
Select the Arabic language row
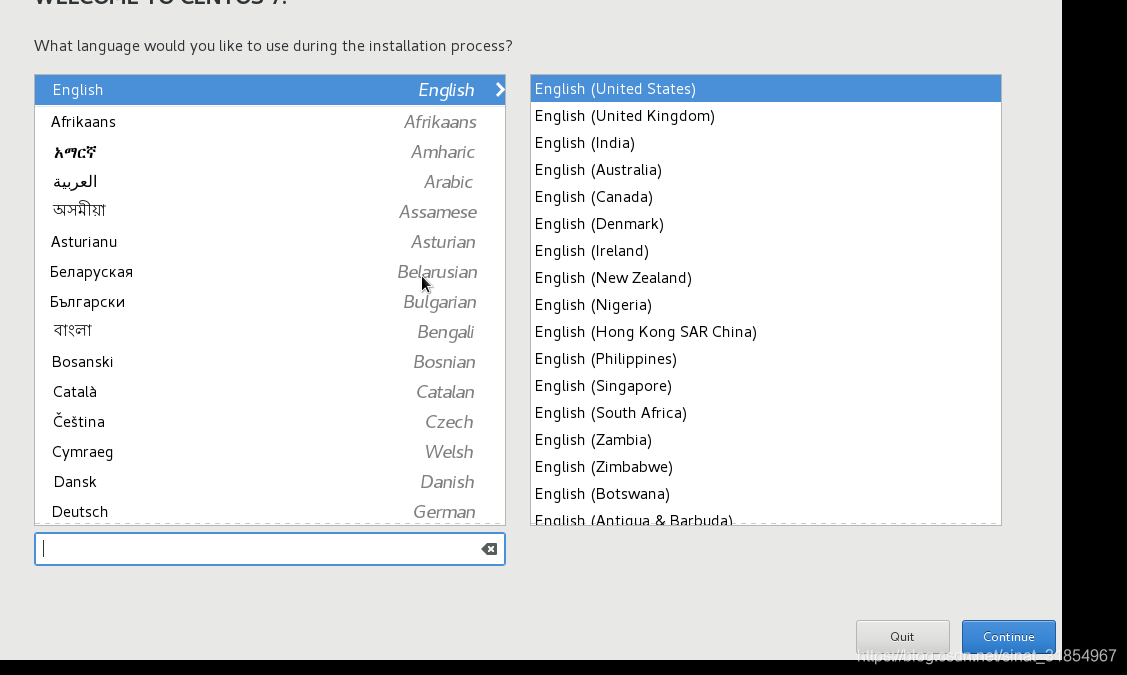click(270, 182)
